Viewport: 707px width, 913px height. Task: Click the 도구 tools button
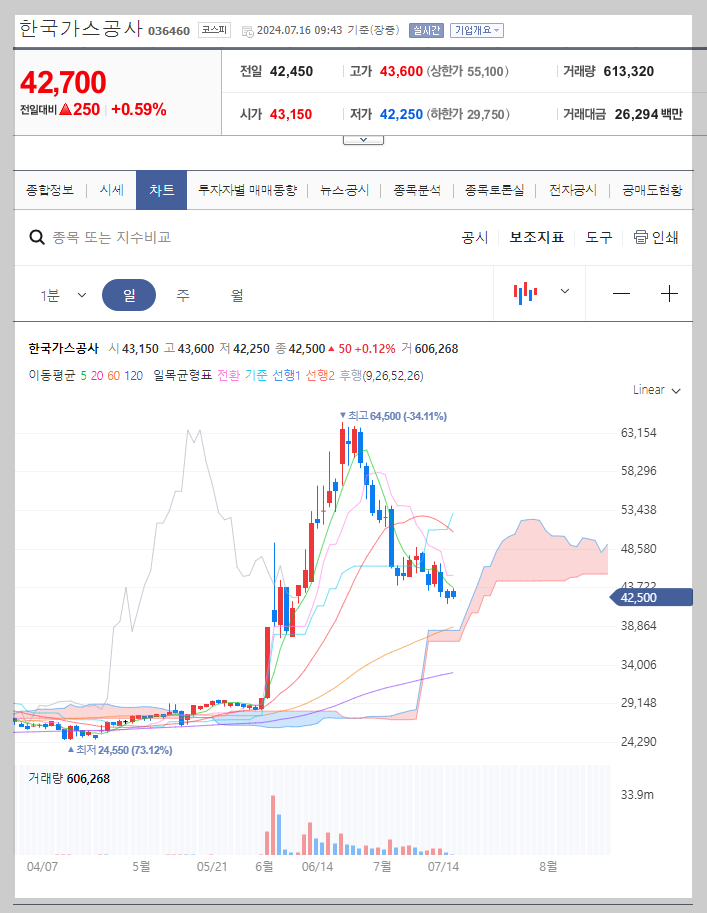click(x=599, y=238)
